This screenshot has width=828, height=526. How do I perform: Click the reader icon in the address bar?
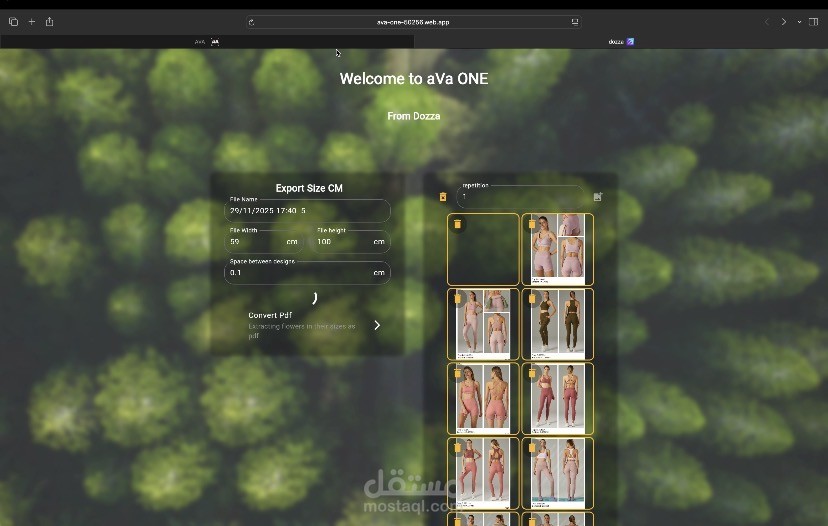click(x=575, y=22)
